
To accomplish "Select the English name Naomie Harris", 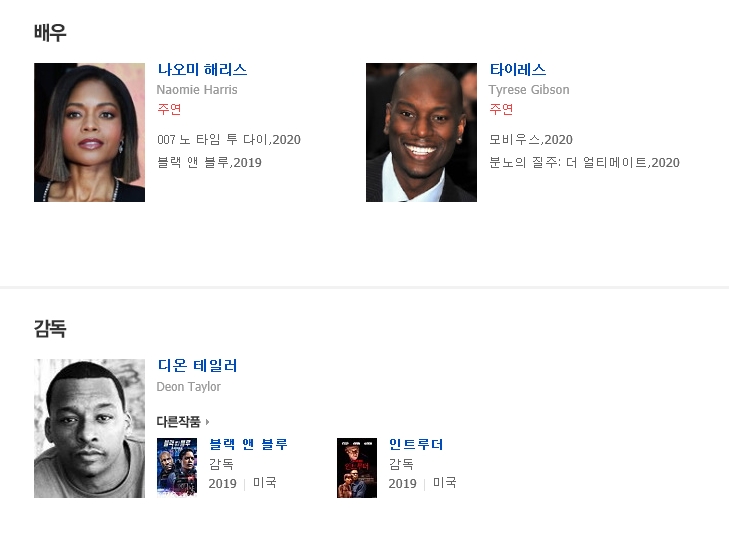I will 197,90.
